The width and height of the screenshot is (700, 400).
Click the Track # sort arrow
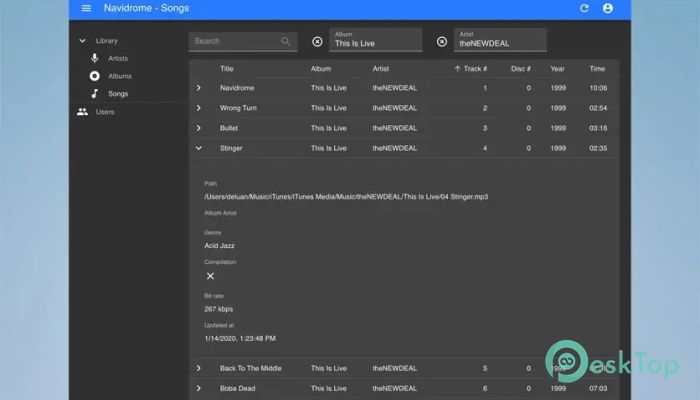(457, 69)
